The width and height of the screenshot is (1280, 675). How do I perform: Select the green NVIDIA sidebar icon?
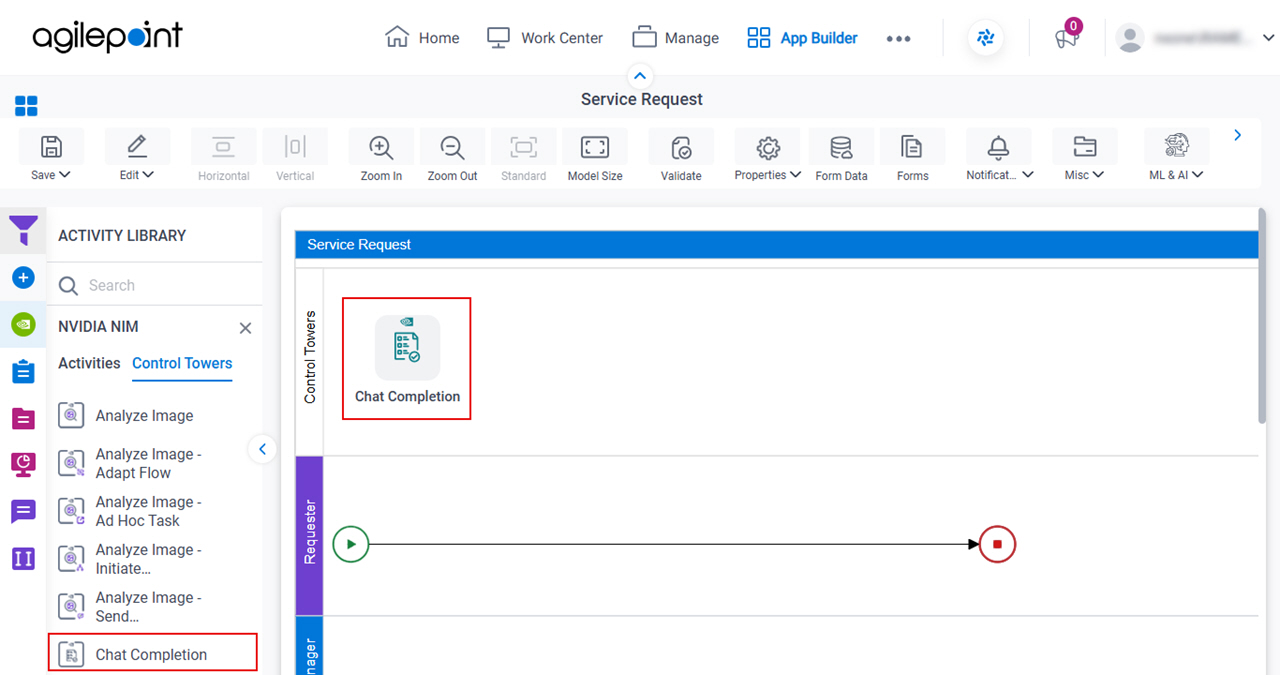[23, 324]
